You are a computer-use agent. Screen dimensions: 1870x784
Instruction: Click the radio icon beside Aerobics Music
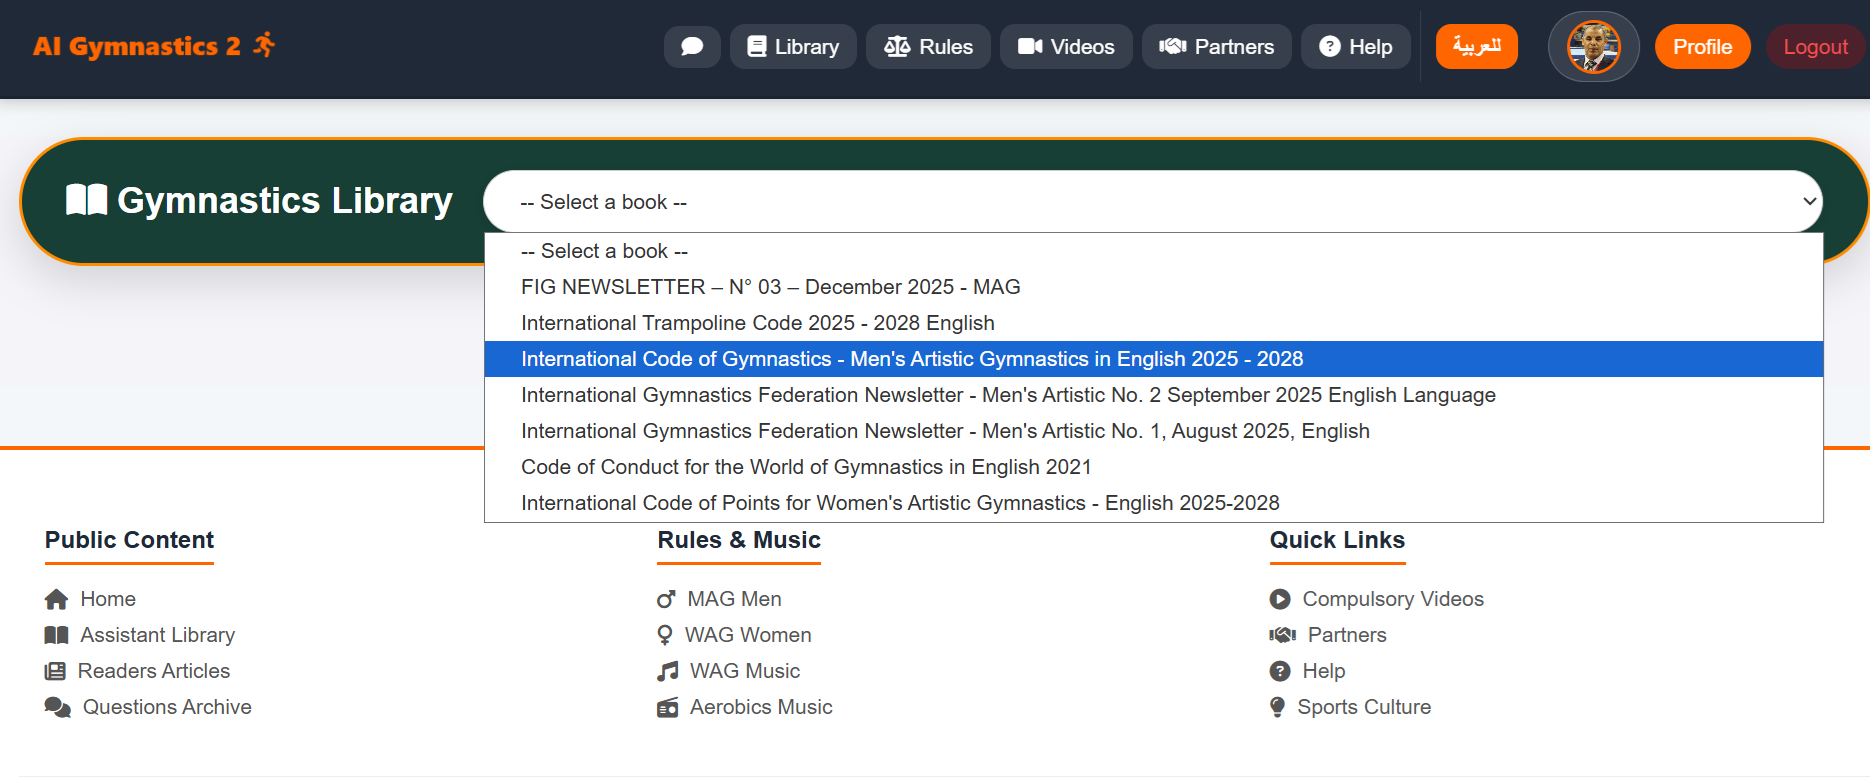667,707
